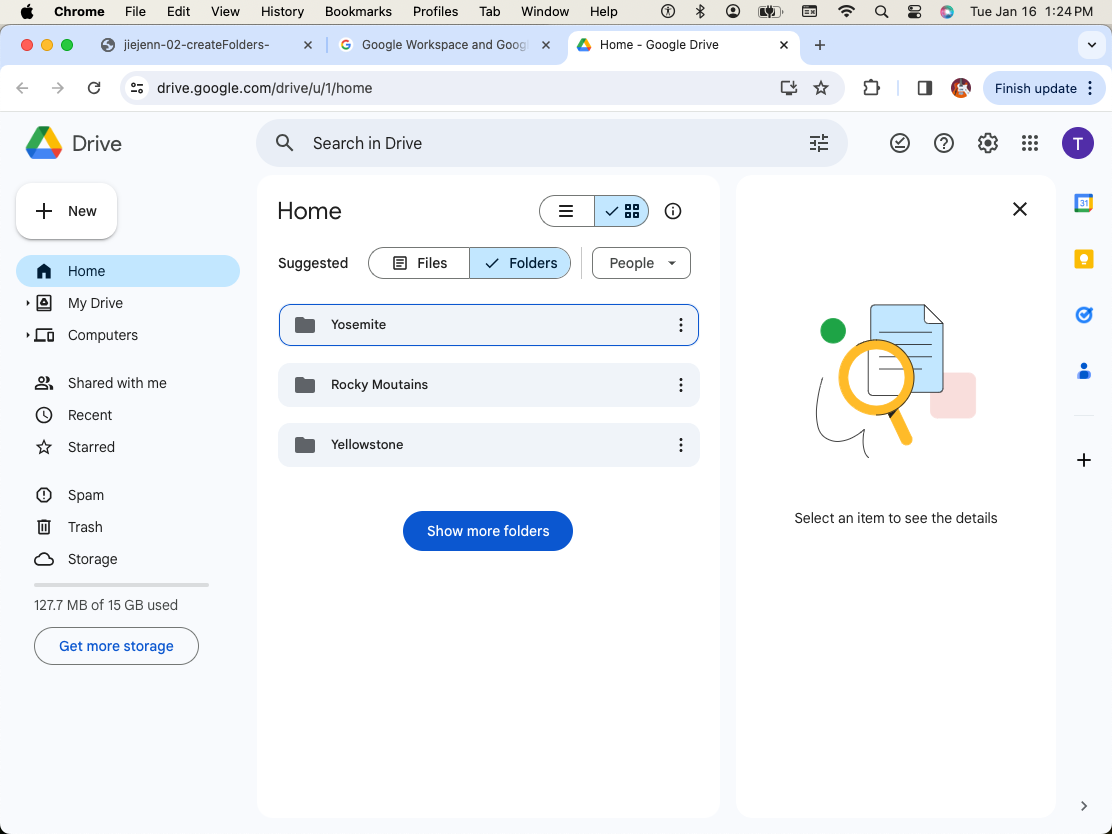Open Starred in sidebar
The height and width of the screenshot is (834, 1112).
pos(128,447)
